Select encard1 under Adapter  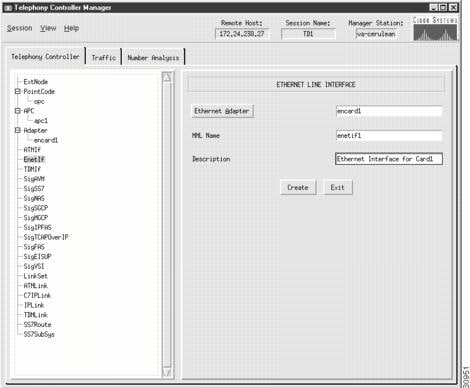(x=46, y=140)
